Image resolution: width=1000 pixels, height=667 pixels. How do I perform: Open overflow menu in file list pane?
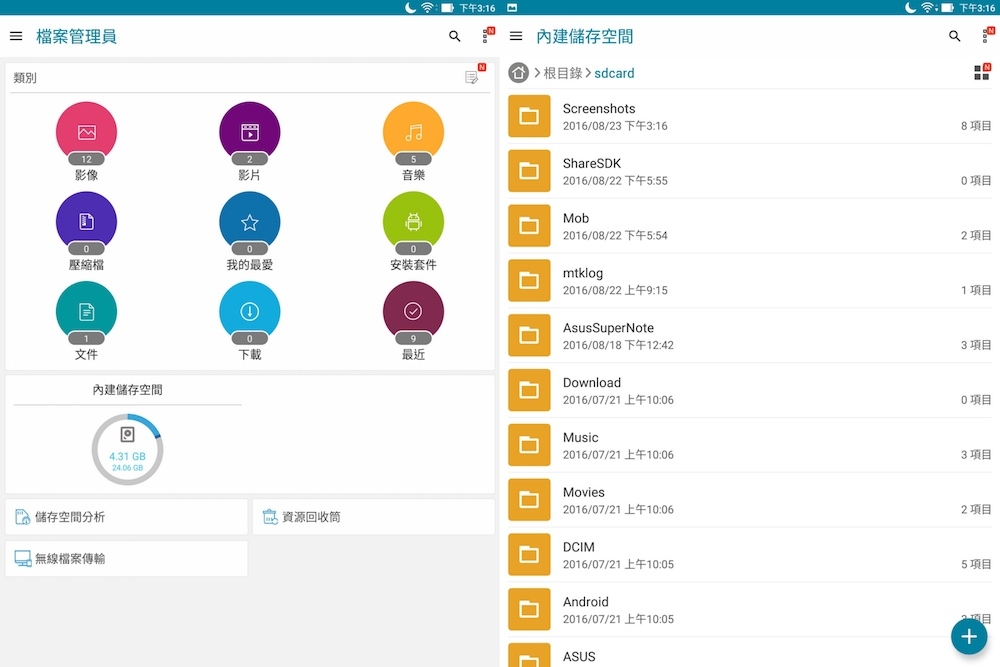(x=985, y=36)
